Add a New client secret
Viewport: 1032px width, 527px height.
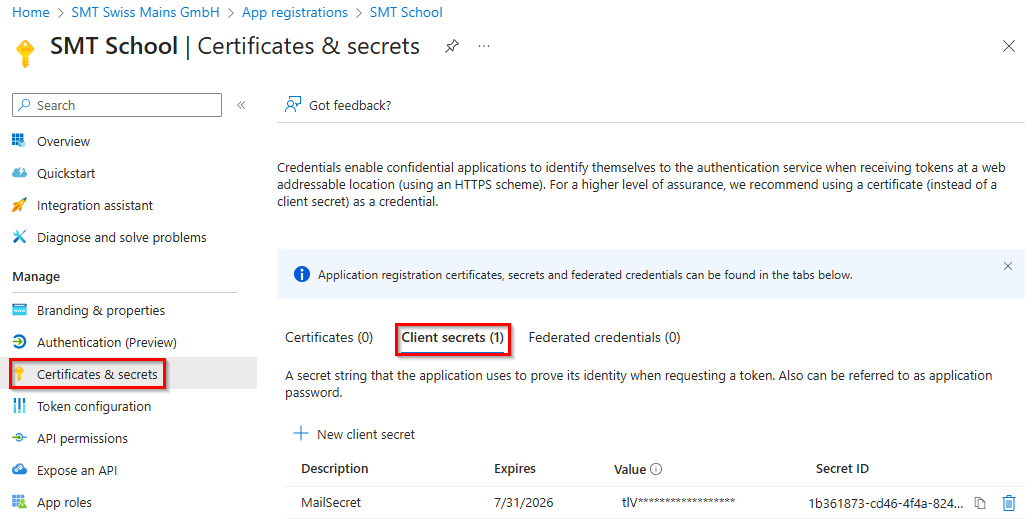coord(354,434)
